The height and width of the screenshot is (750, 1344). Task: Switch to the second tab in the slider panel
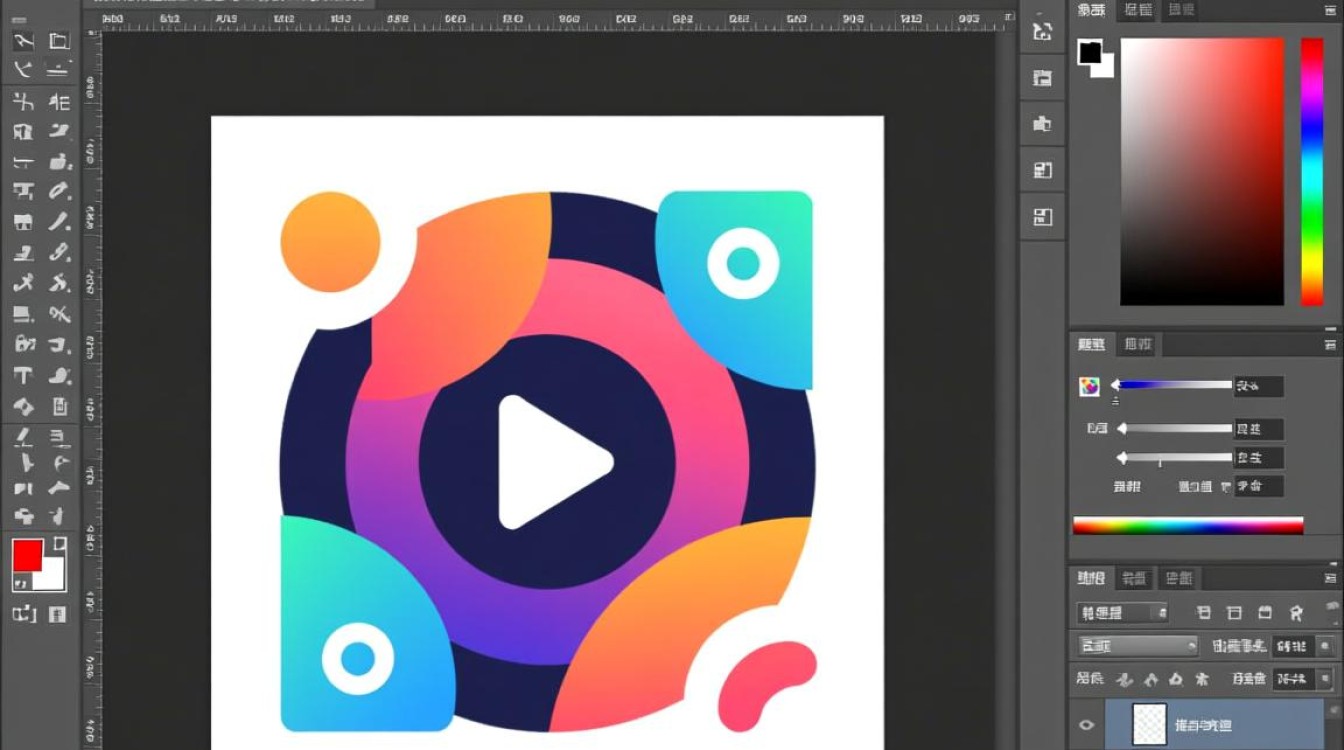pyautogui.click(x=1138, y=345)
